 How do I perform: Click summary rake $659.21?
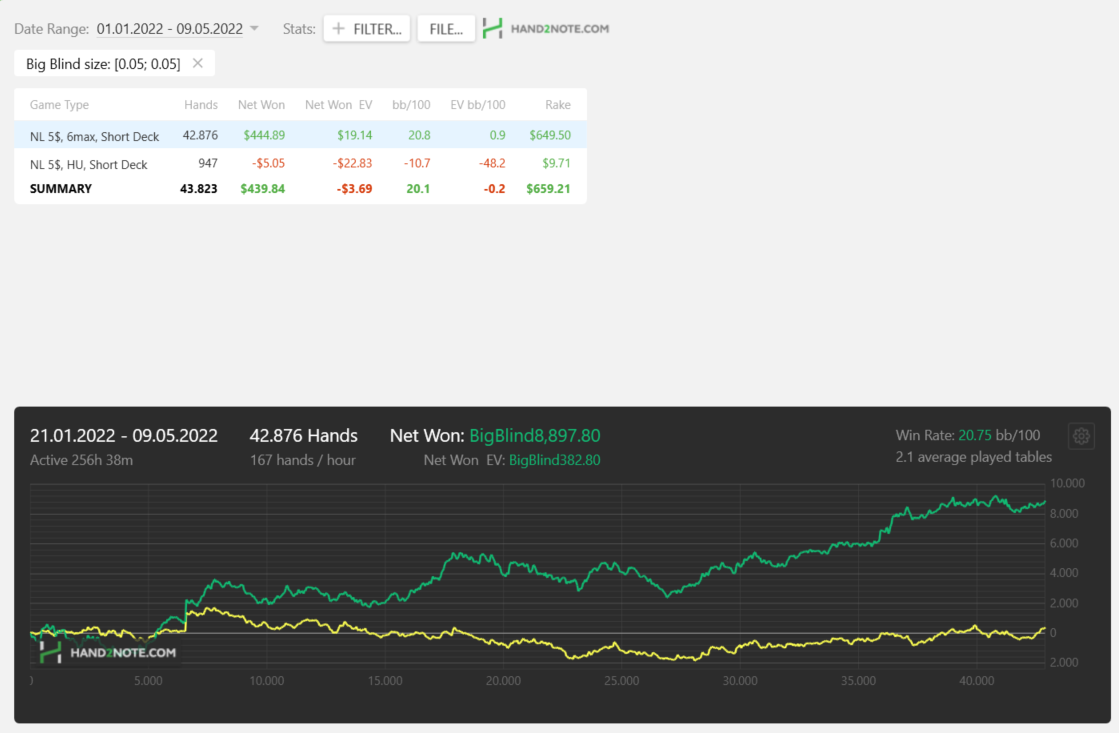tap(548, 188)
